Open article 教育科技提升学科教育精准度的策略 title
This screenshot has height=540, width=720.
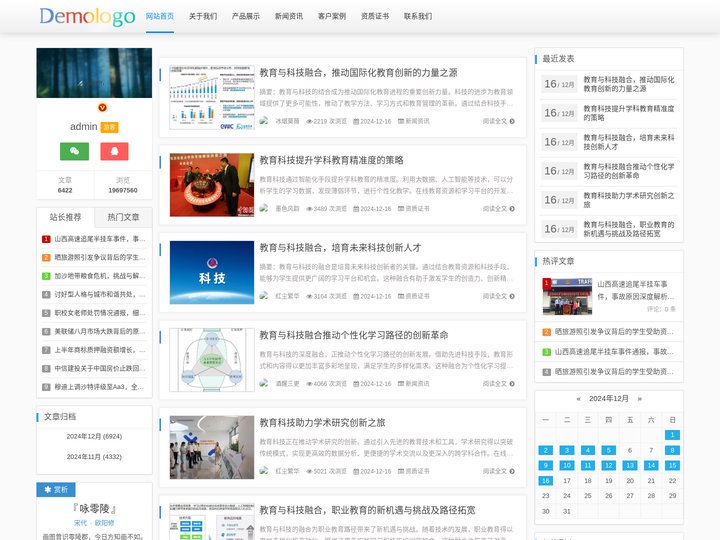(332, 160)
